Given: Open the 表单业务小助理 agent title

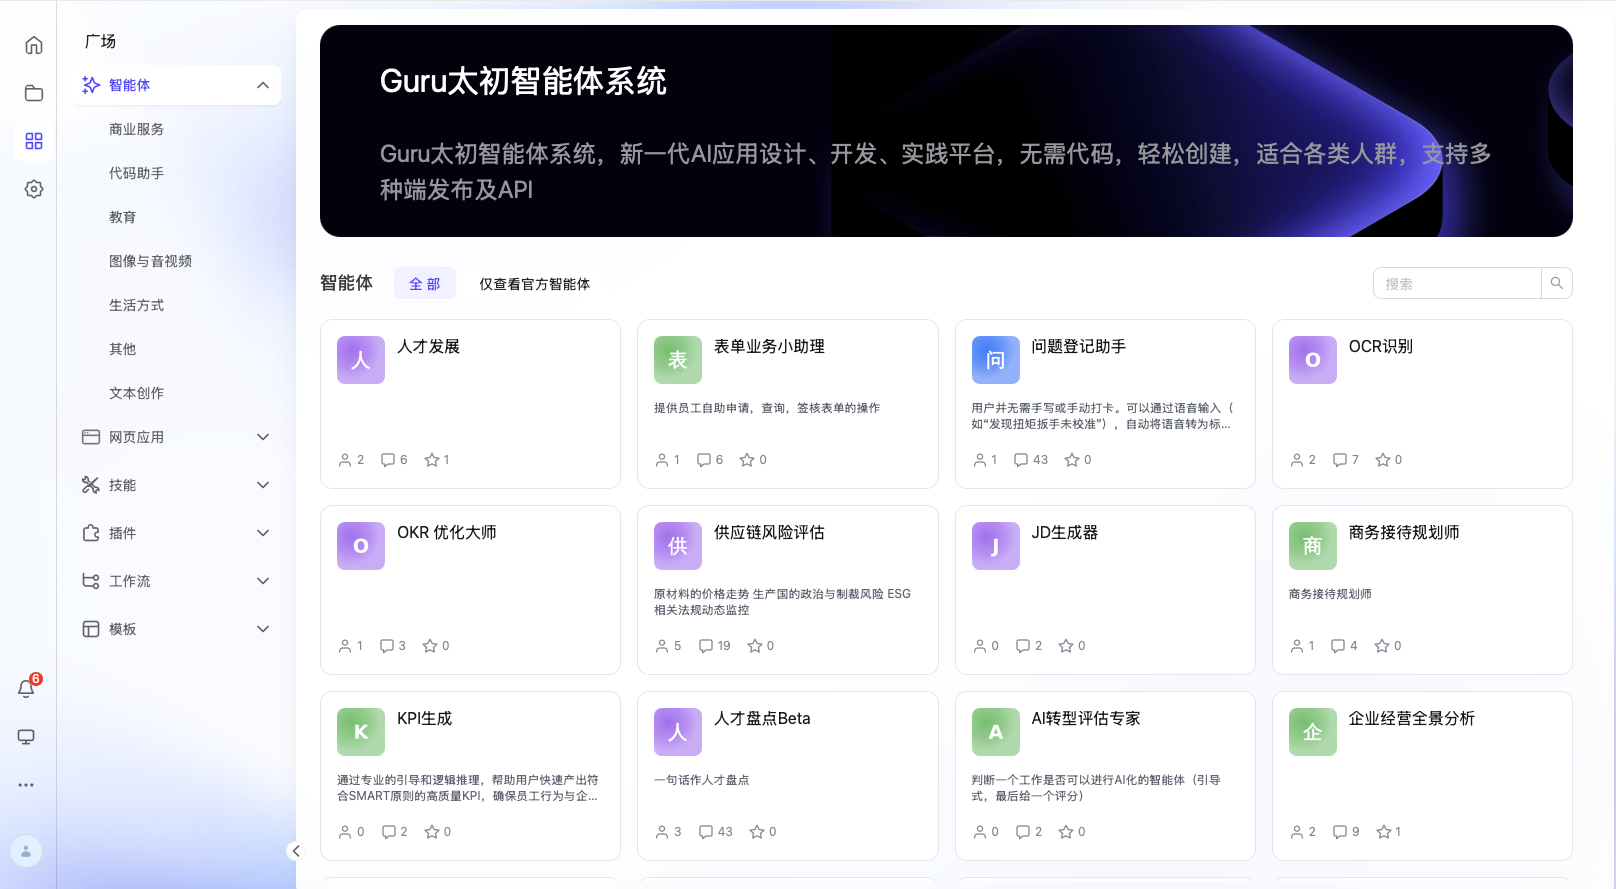Looking at the screenshot, I should [x=769, y=346].
